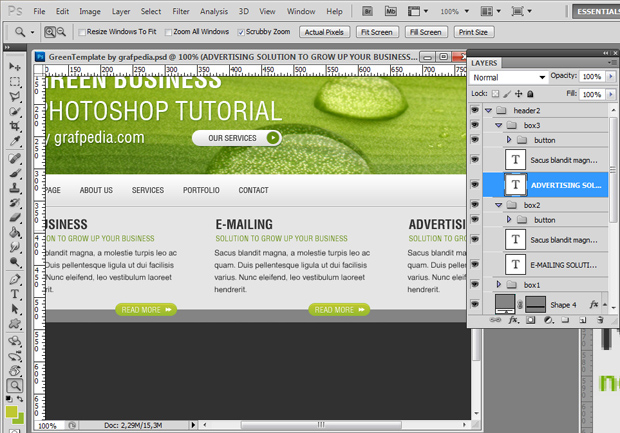The height and width of the screenshot is (433, 620).
Task: Select the Paint Bucket tool
Action: [x=15, y=233]
